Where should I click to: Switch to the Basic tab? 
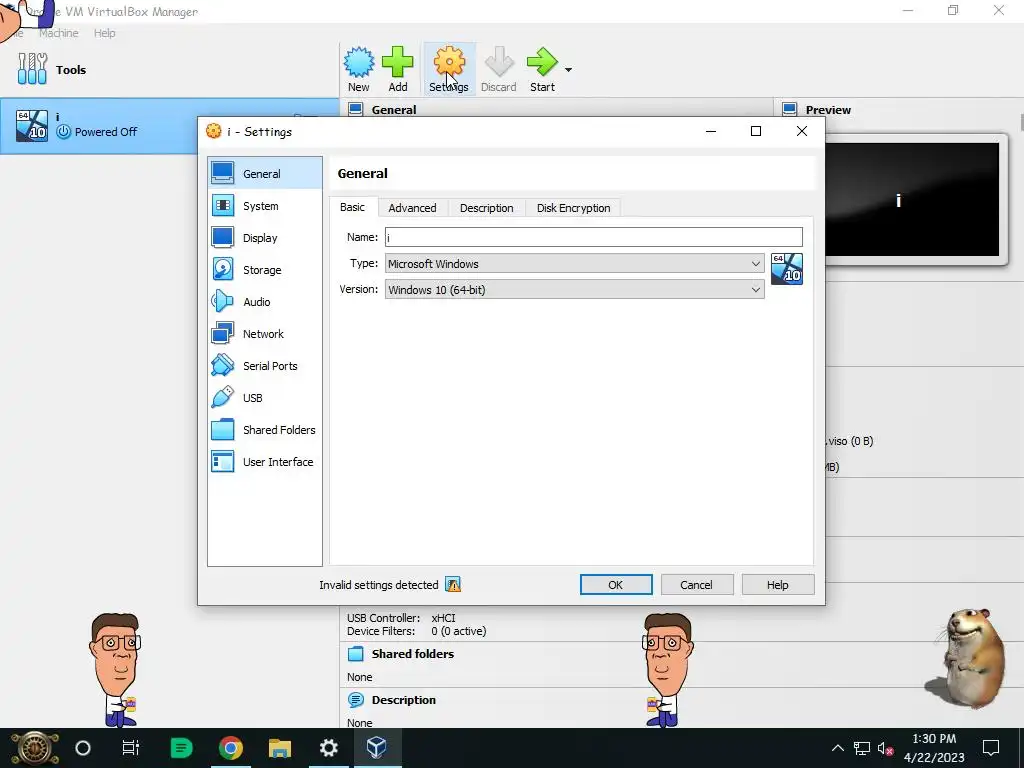353,207
